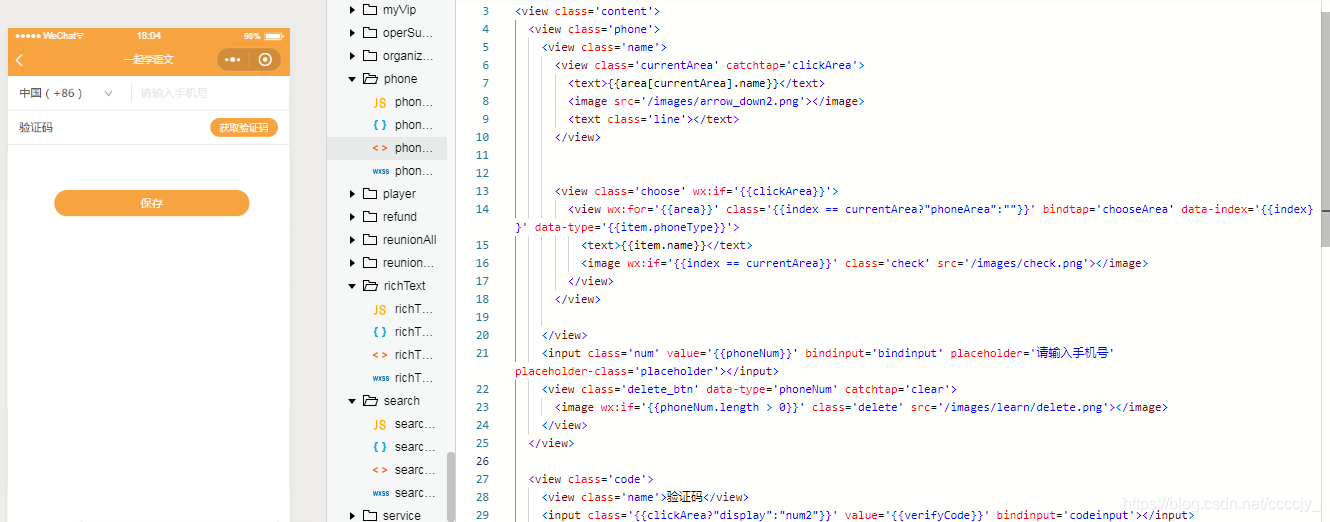Collapse the phone folder
Screen dimensions: 1330x522
click(x=352, y=79)
